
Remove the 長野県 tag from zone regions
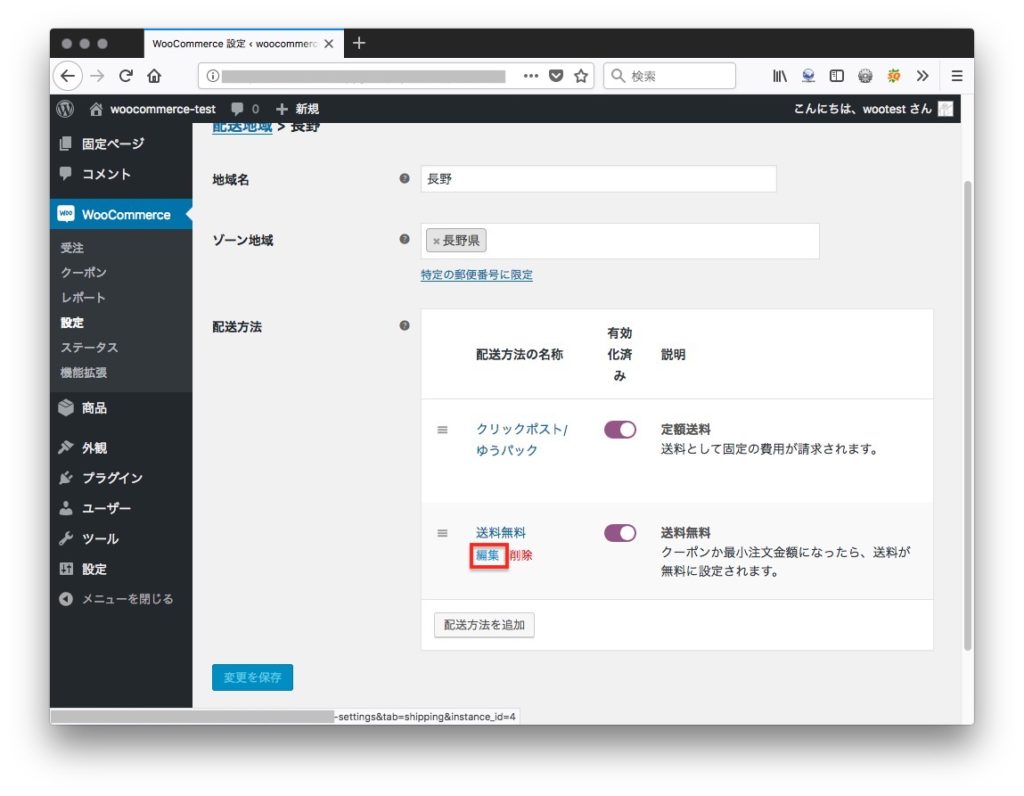click(x=436, y=241)
